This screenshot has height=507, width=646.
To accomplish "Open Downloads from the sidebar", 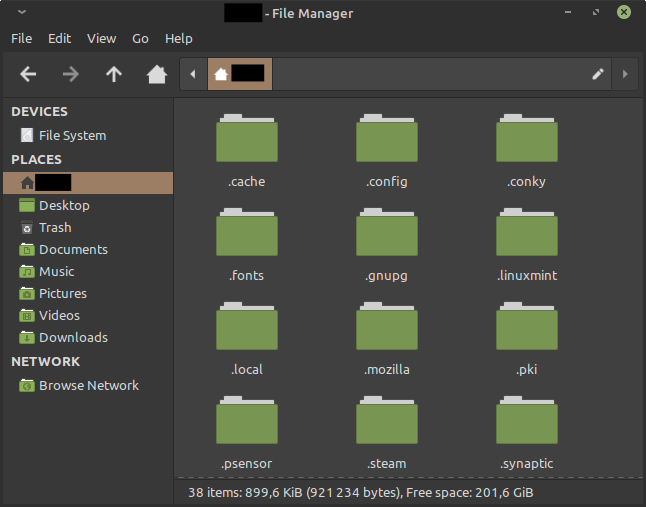I will click(88, 337).
